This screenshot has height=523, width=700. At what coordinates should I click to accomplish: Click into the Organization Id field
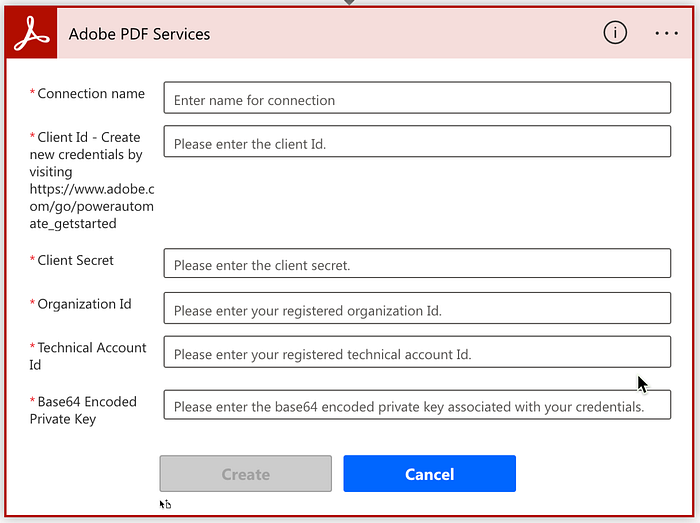(x=417, y=308)
